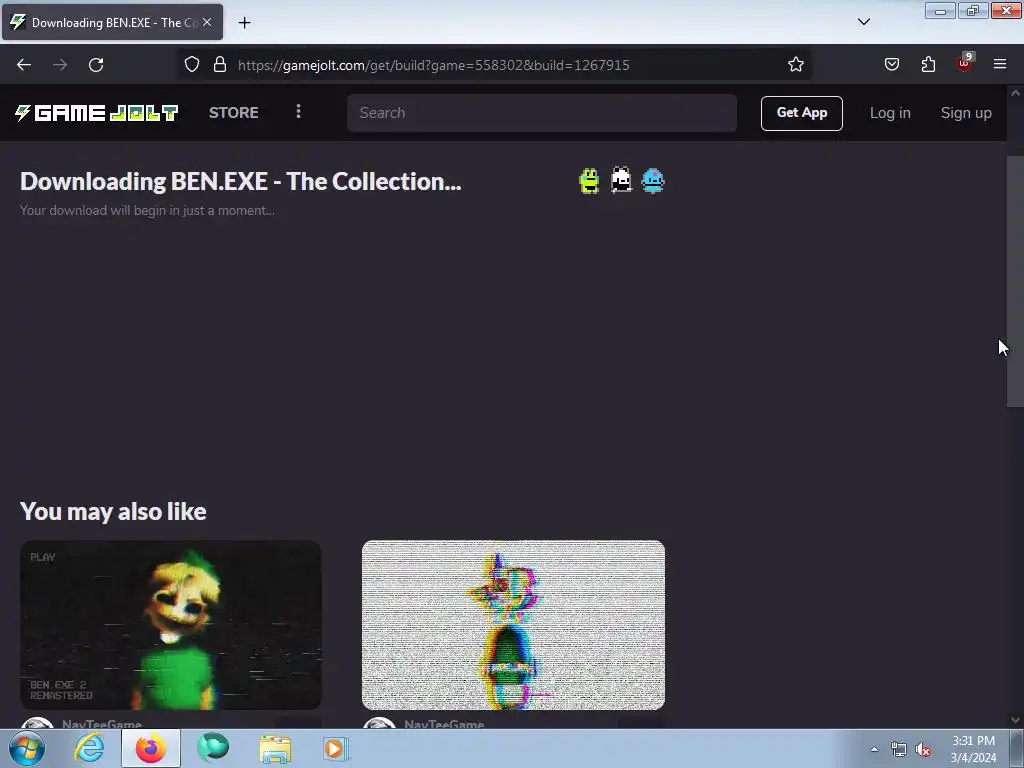
Task: Switch to Firefox in the taskbar
Action: pyautogui.click(x=151, y=748)
